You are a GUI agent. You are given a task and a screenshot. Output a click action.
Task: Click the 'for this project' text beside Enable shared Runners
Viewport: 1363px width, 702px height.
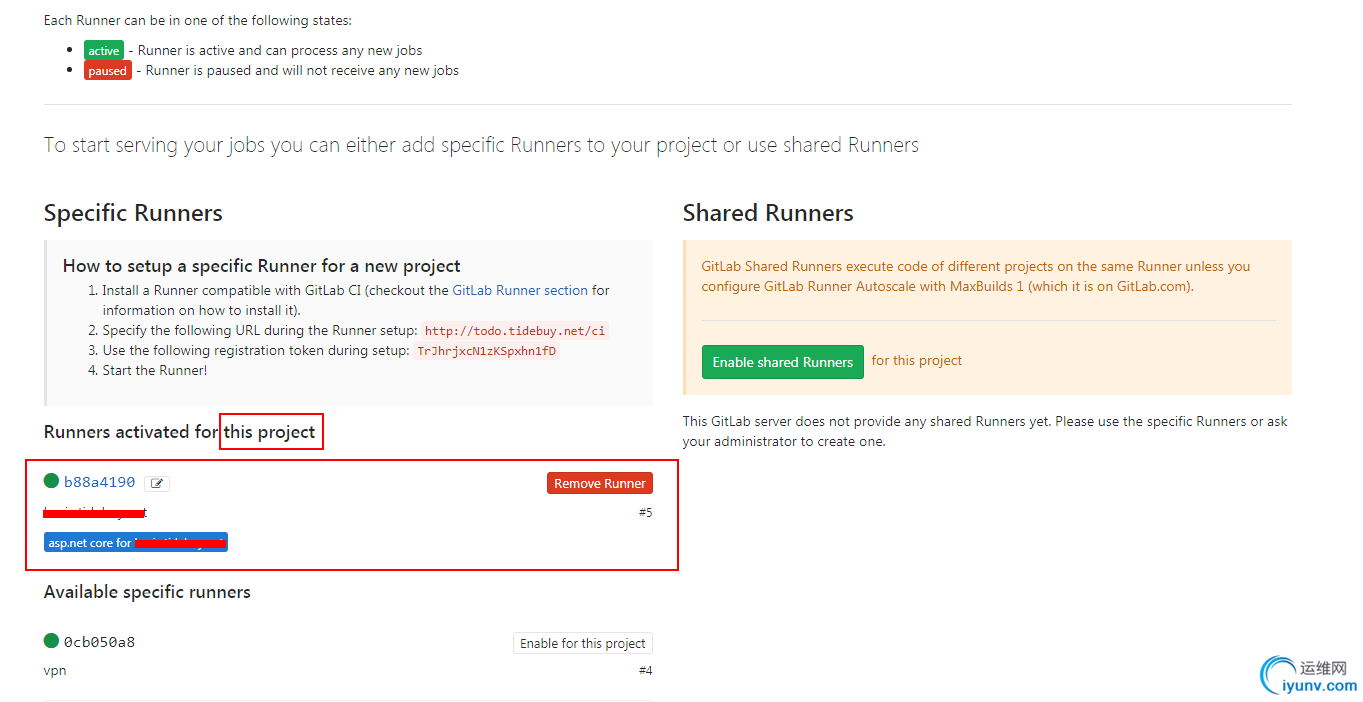(x=917, y=360)
